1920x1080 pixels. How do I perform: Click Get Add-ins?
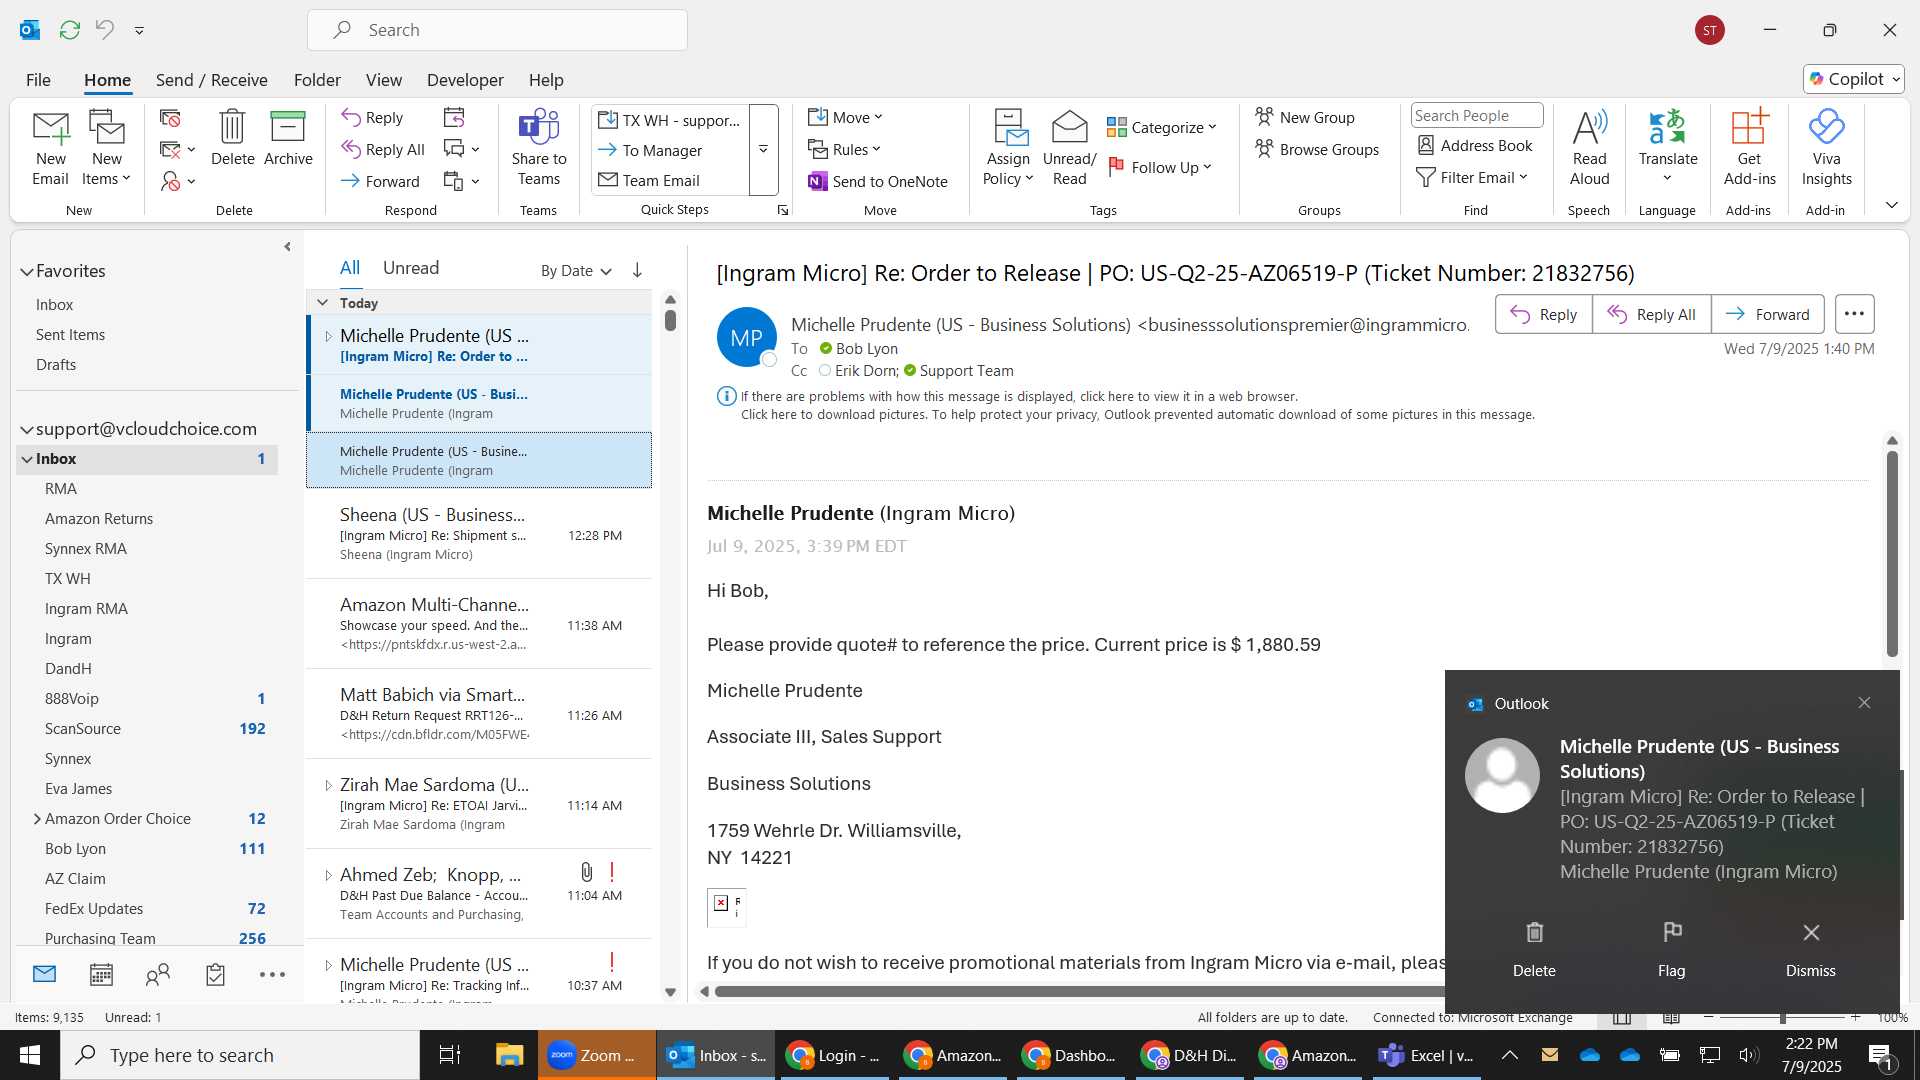coord(1749,148)
